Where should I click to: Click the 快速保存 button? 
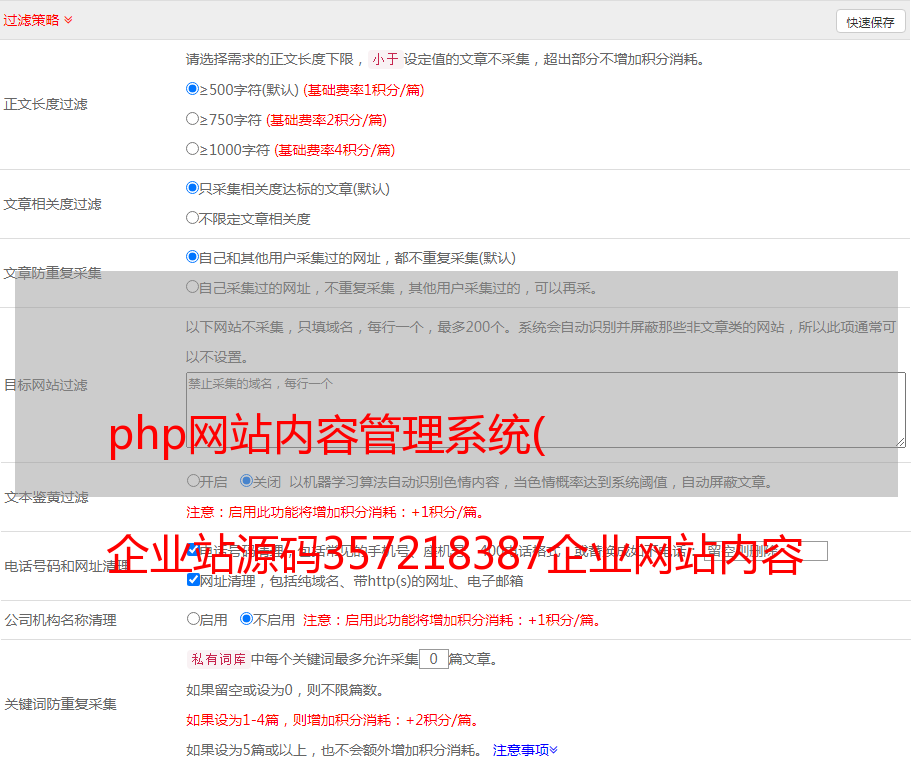[870, 22]
